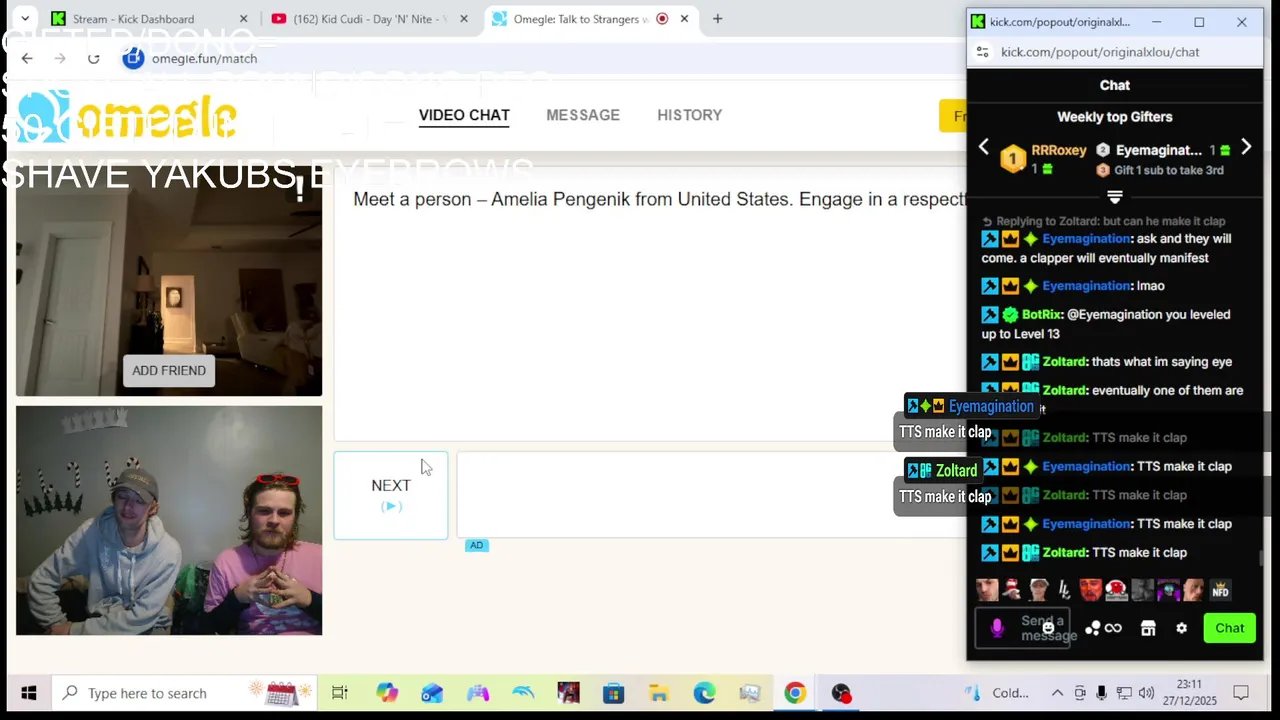Click BotRix username in chat
Image resolution: width=1280 pixels, height=720 pixels.
pos(1041,314)
